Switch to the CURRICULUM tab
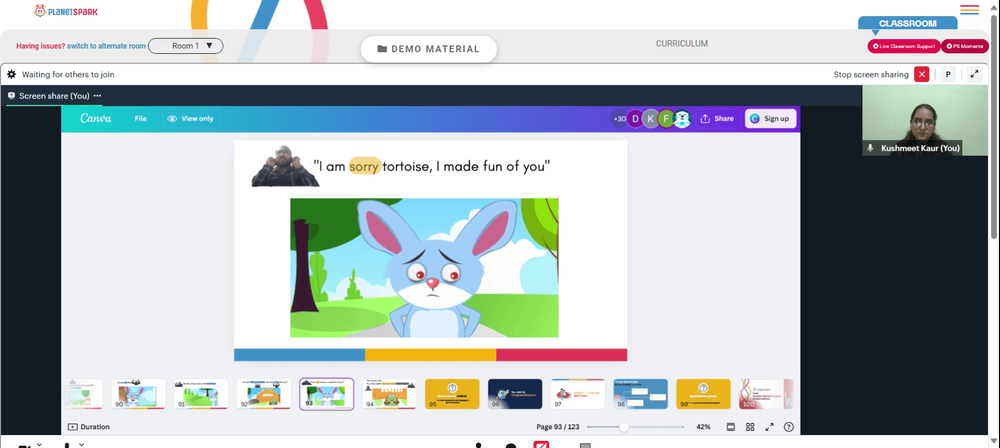The height and width of the screenshot is (448, 1000). pos(682,43)
